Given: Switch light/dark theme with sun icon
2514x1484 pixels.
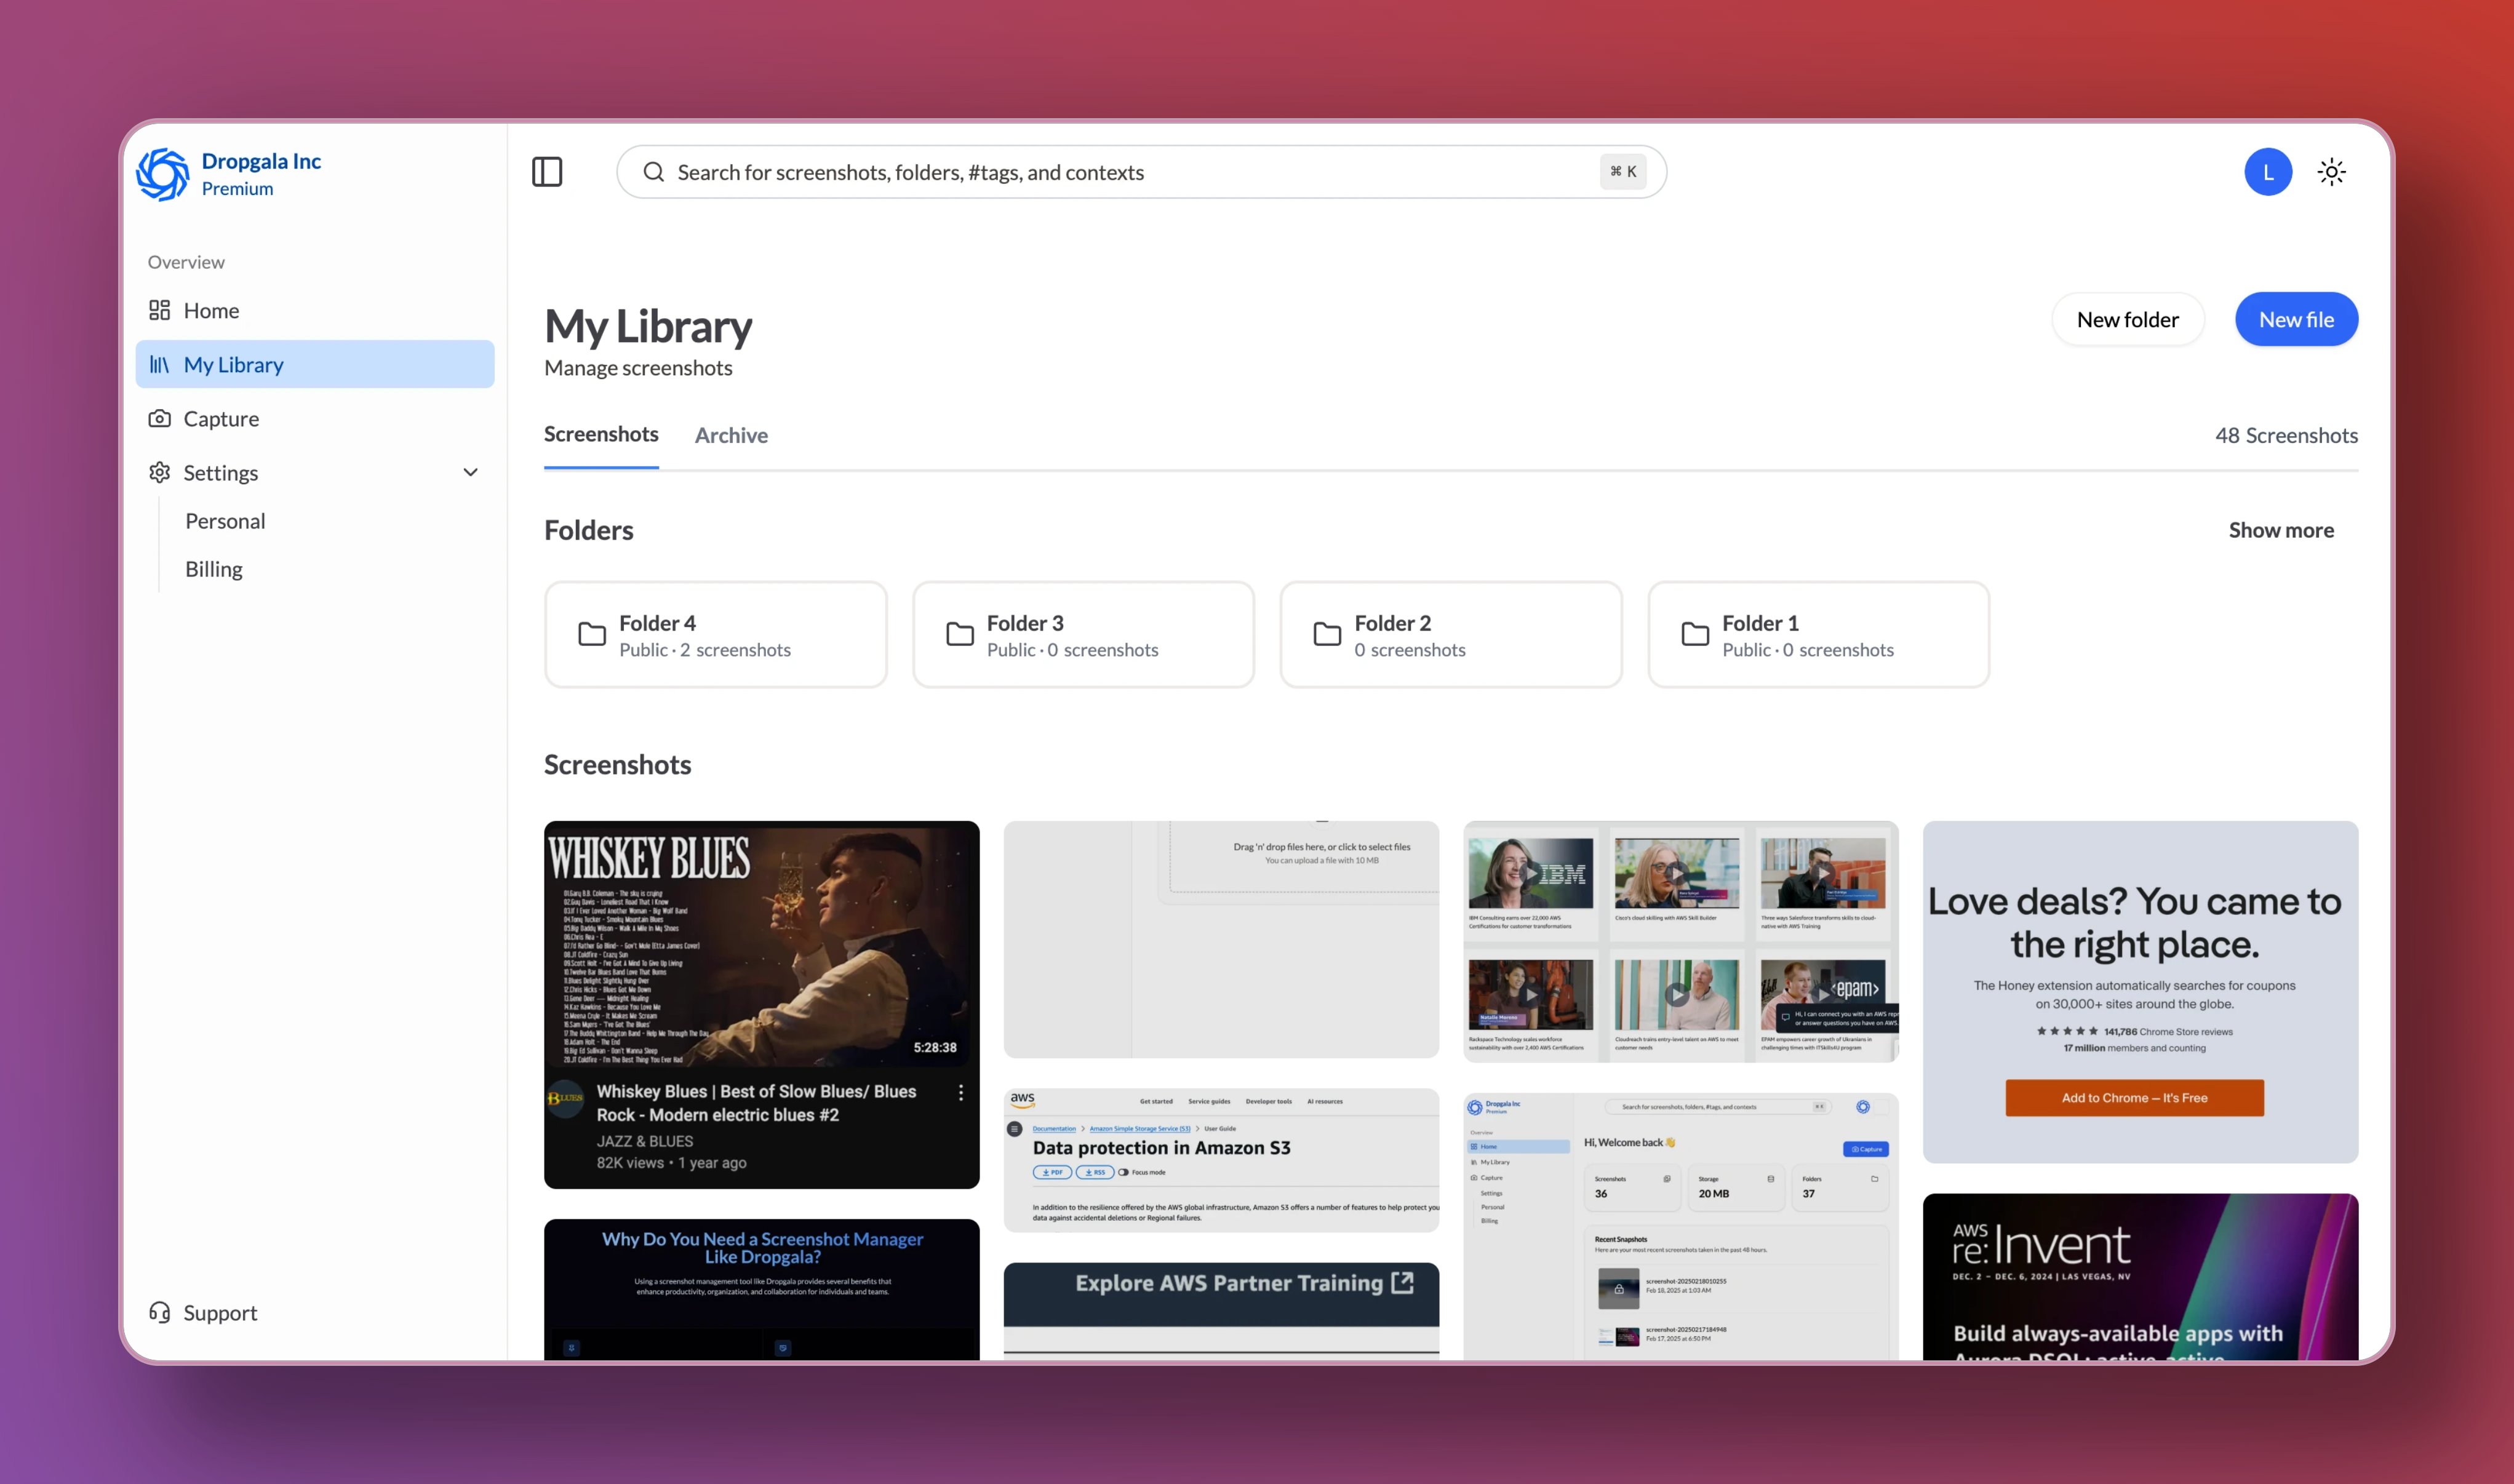Looking at the screenshot, I should coord(2331,172).
